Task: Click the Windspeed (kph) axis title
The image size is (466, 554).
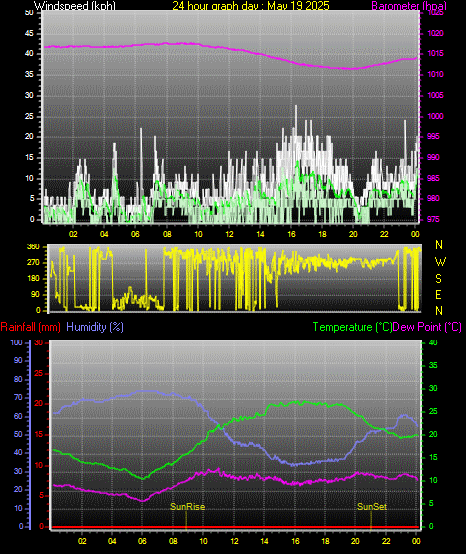Action: coord(75,6)
